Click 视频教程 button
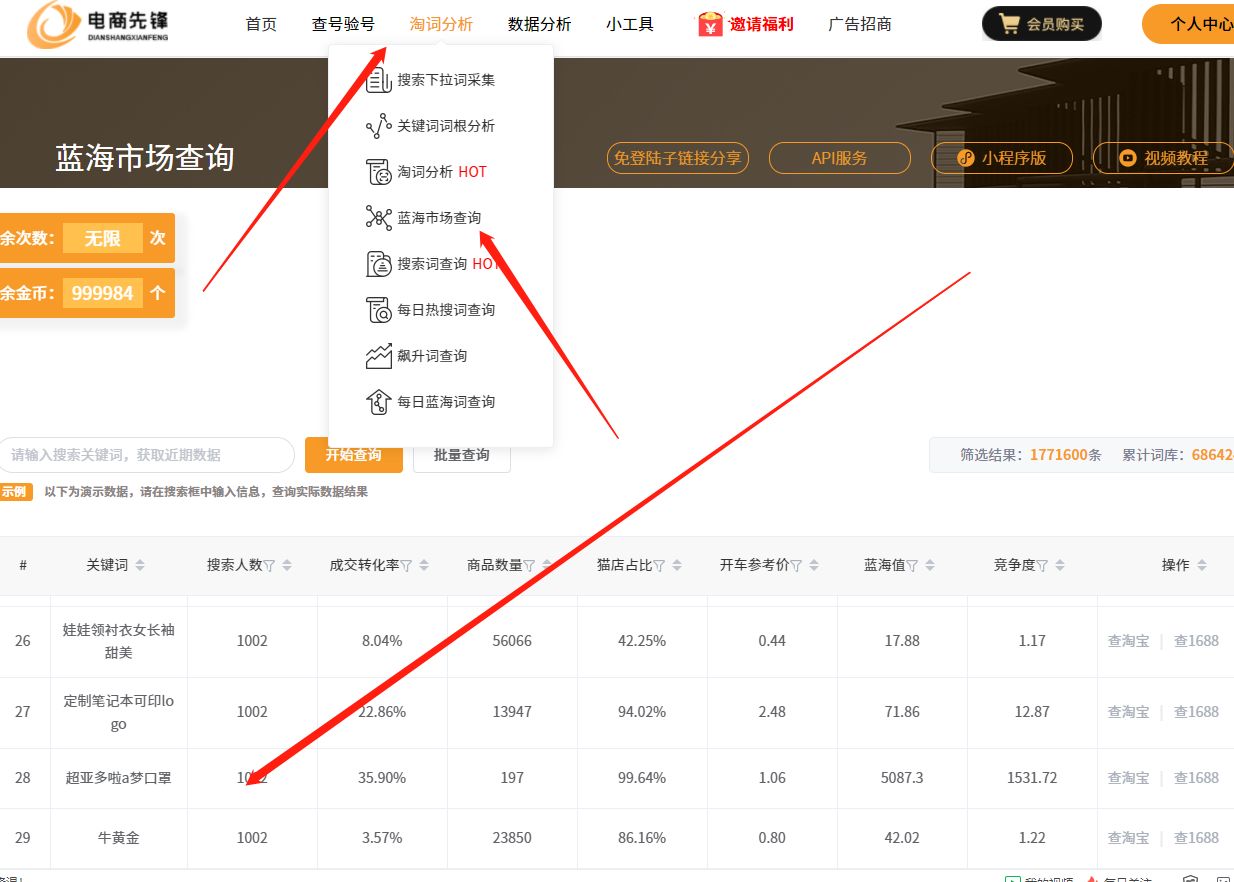This screenshot has height=882, width=1234. pyautogui.click(x=1163, y=158)
